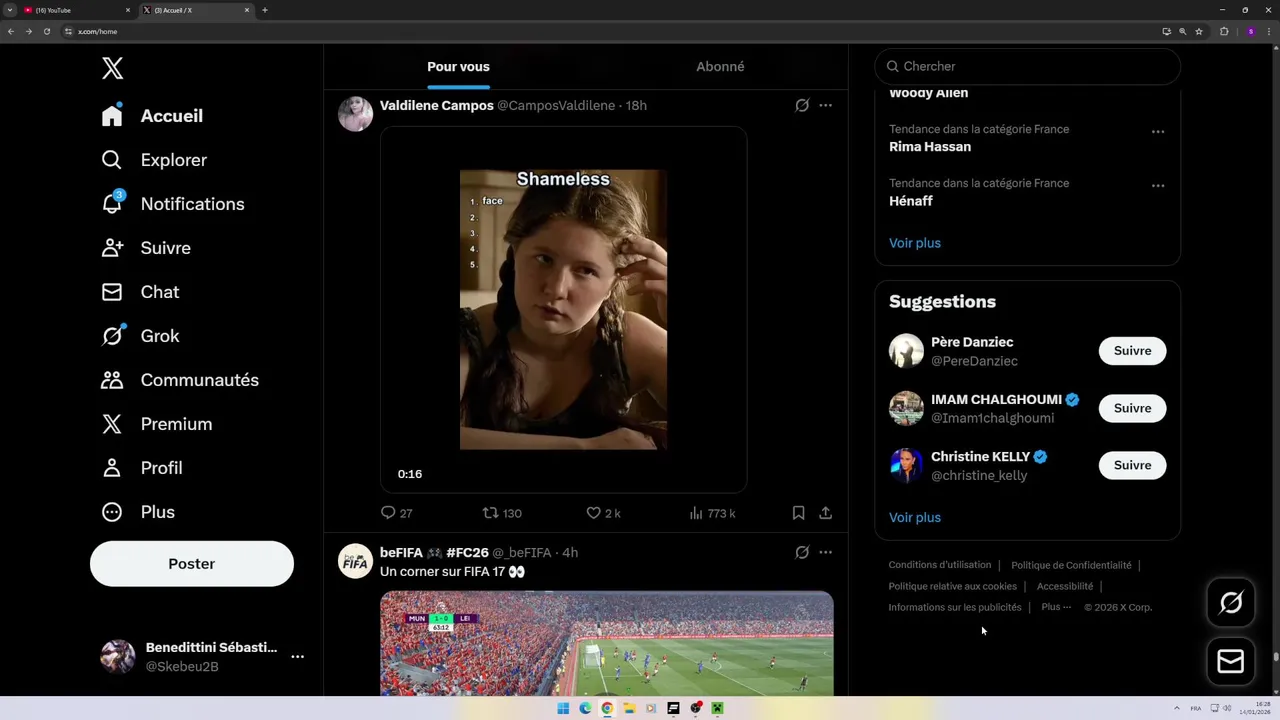Open the FIFA 17 corner video
The width and height of the screenshot is (1280, 720).
tap(606, 643)
